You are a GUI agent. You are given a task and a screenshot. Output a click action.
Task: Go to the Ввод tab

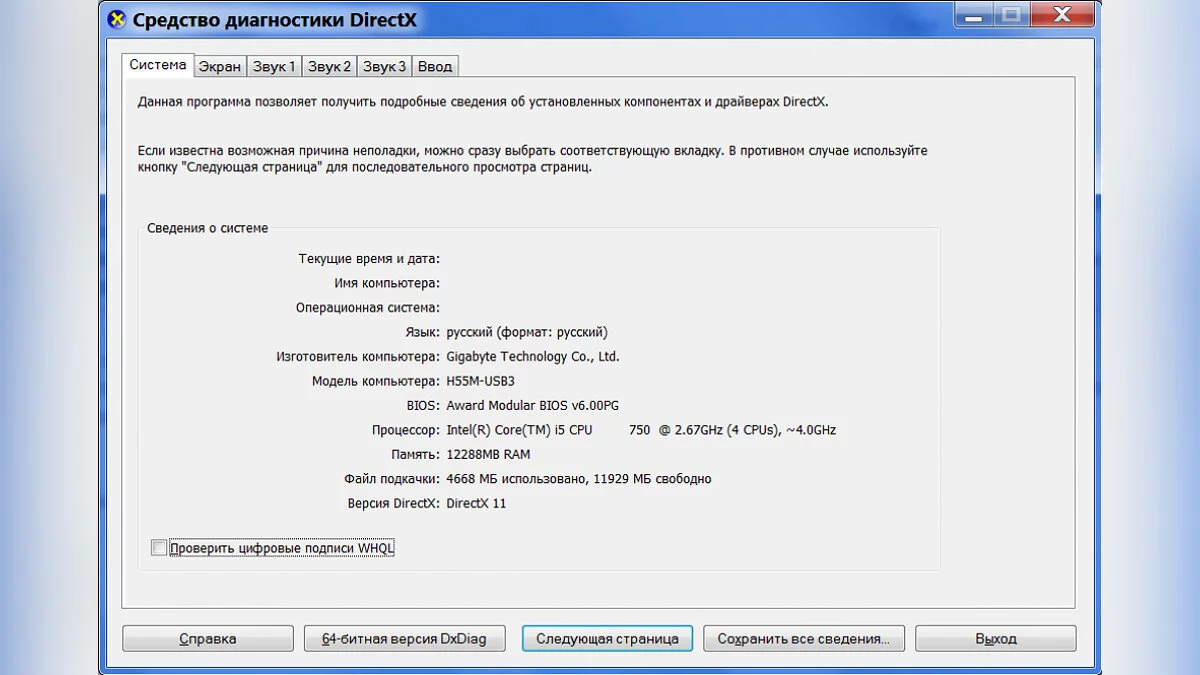(x=435, y=67)
